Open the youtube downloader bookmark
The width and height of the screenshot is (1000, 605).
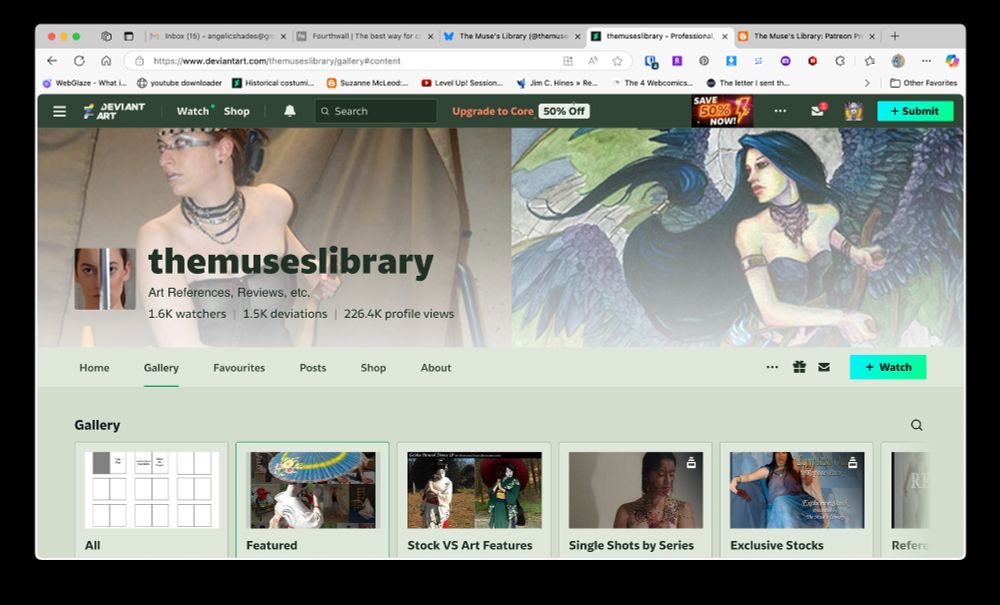[180, 83]
